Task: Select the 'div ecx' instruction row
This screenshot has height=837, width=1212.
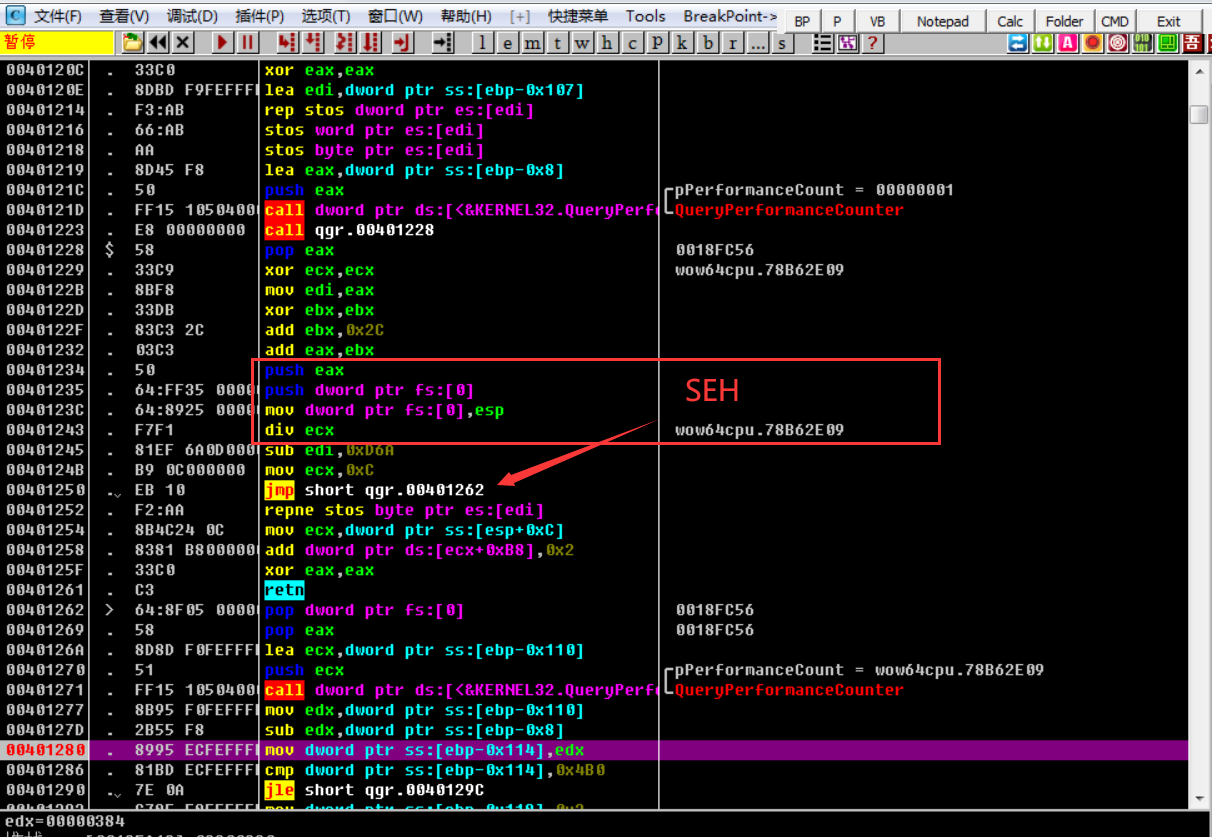Action: [x=596, y=430]
